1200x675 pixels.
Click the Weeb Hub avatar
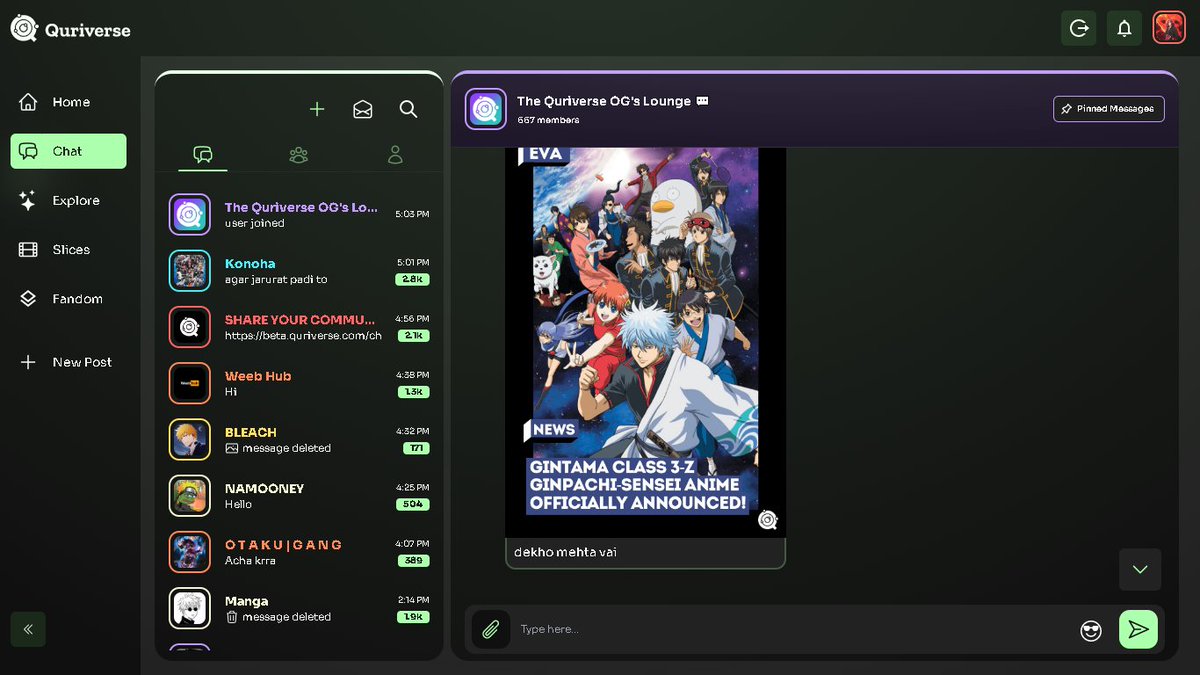(x=190, y=383)
